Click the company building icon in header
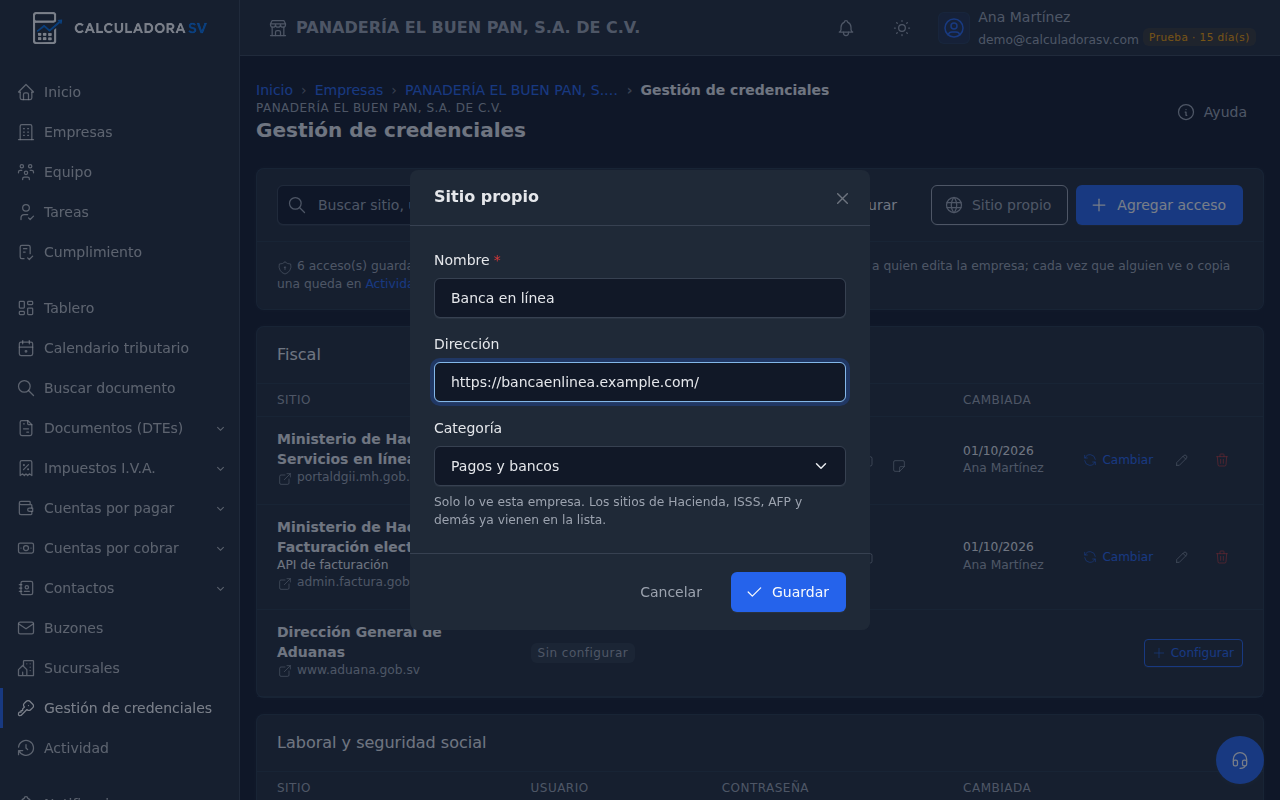This screenshot has width=1280, height=800. (x=278, y=28)
